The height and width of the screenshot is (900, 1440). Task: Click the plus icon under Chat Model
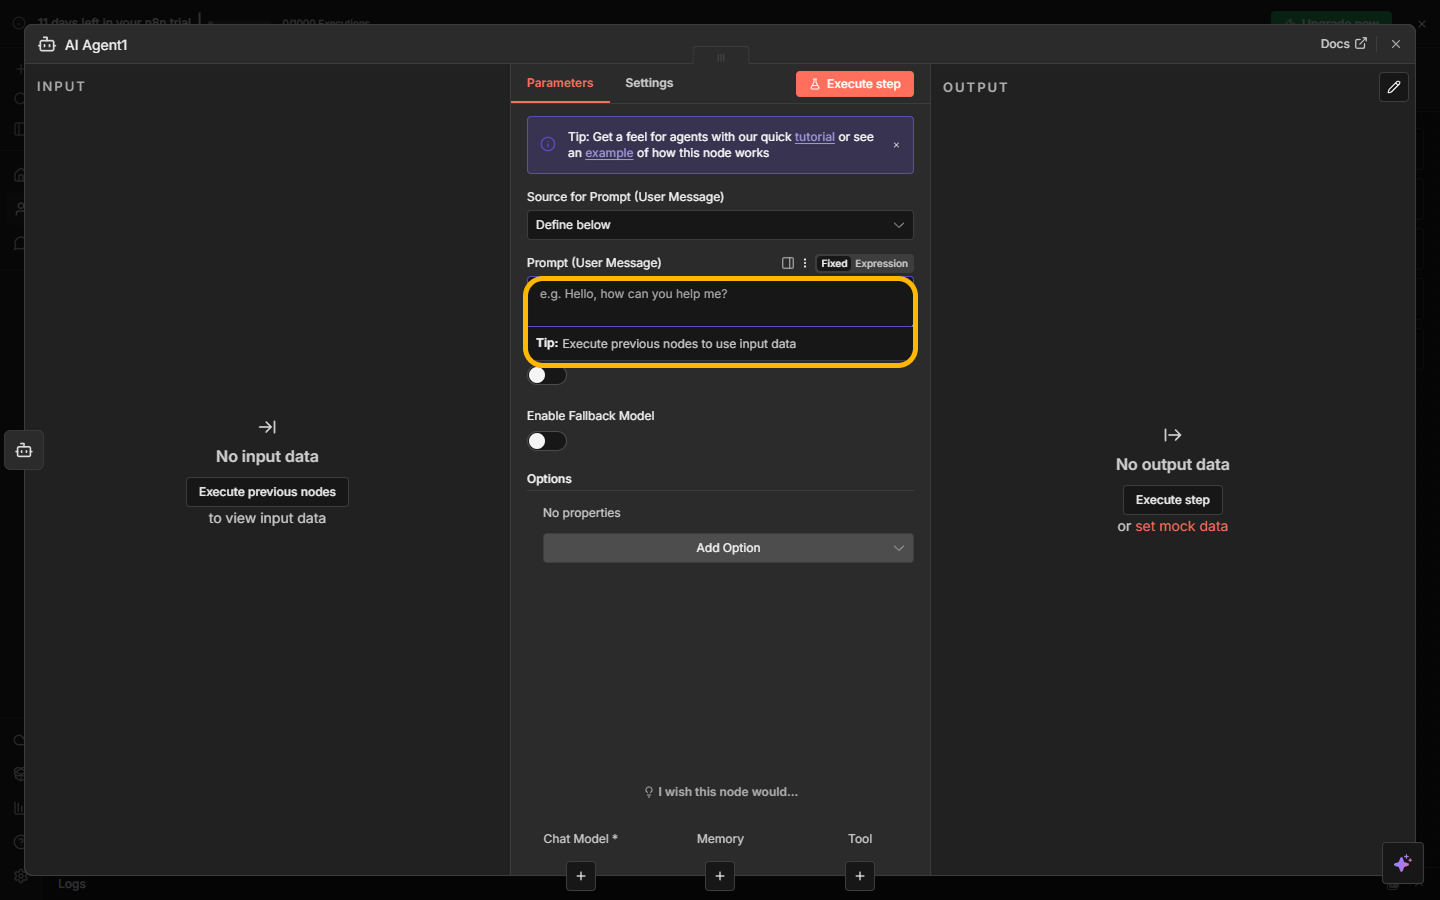pyautogui.click(x=581, y=876)
